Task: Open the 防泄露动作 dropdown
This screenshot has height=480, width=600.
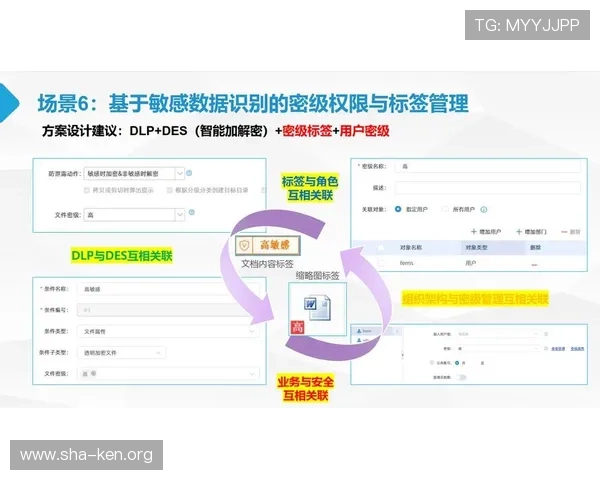Action: 134,173
